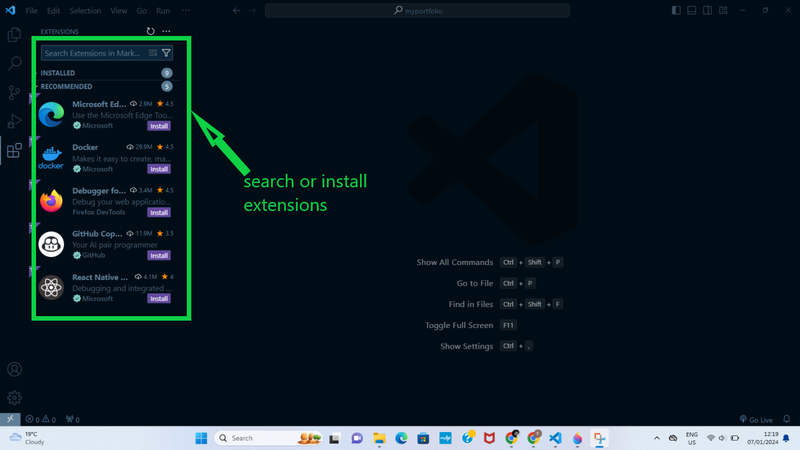This screenshot has height=450, width=800.
Task: Go back with the navigation arrow
Action: (236, 10)
